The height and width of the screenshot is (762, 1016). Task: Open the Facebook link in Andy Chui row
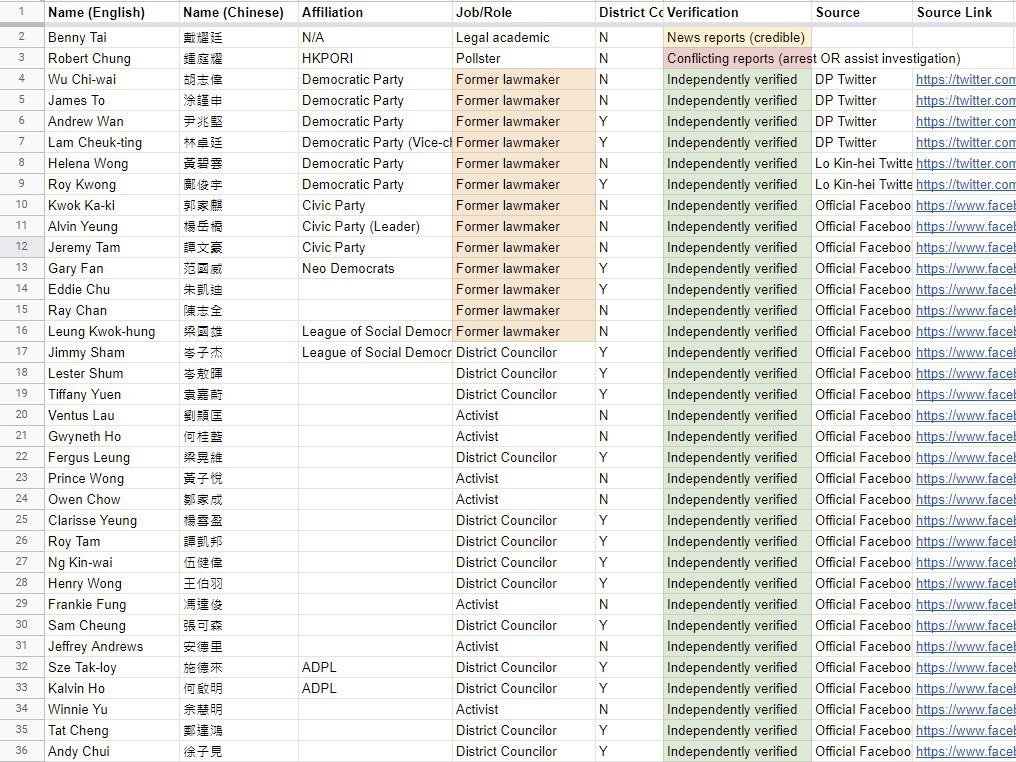tap(965, 751)
